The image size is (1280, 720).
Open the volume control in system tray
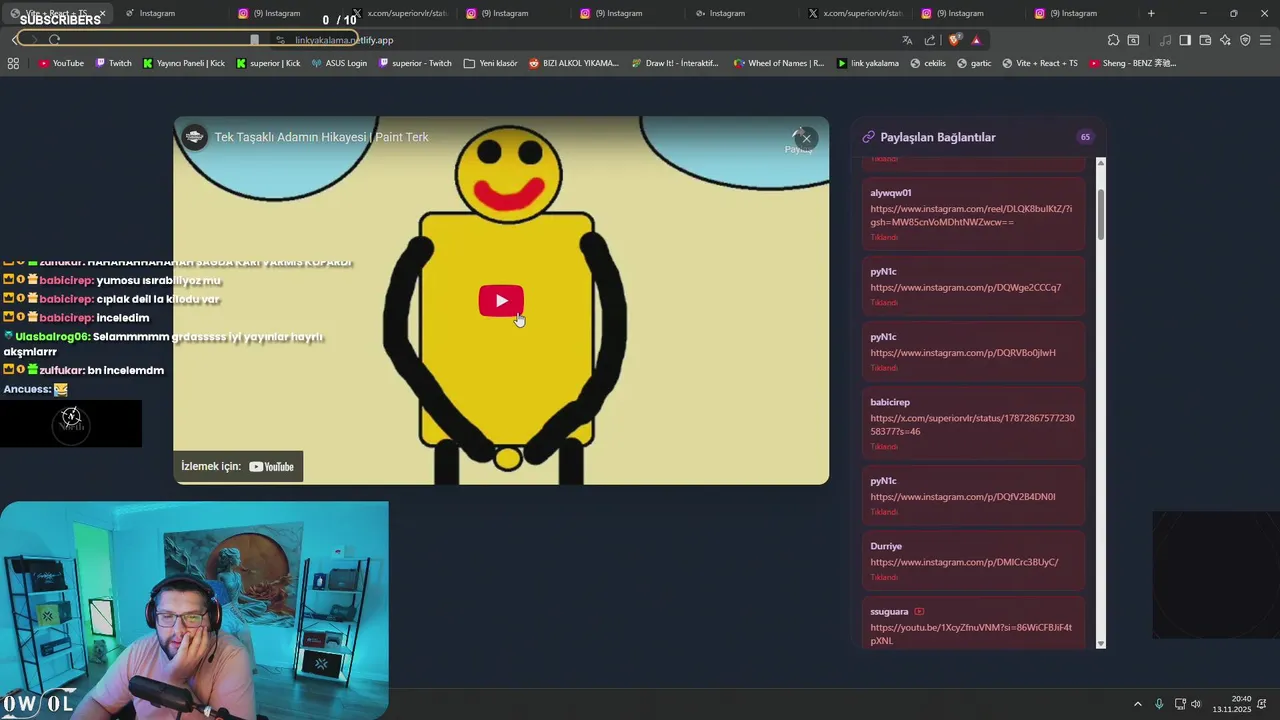pos(1196,704)
